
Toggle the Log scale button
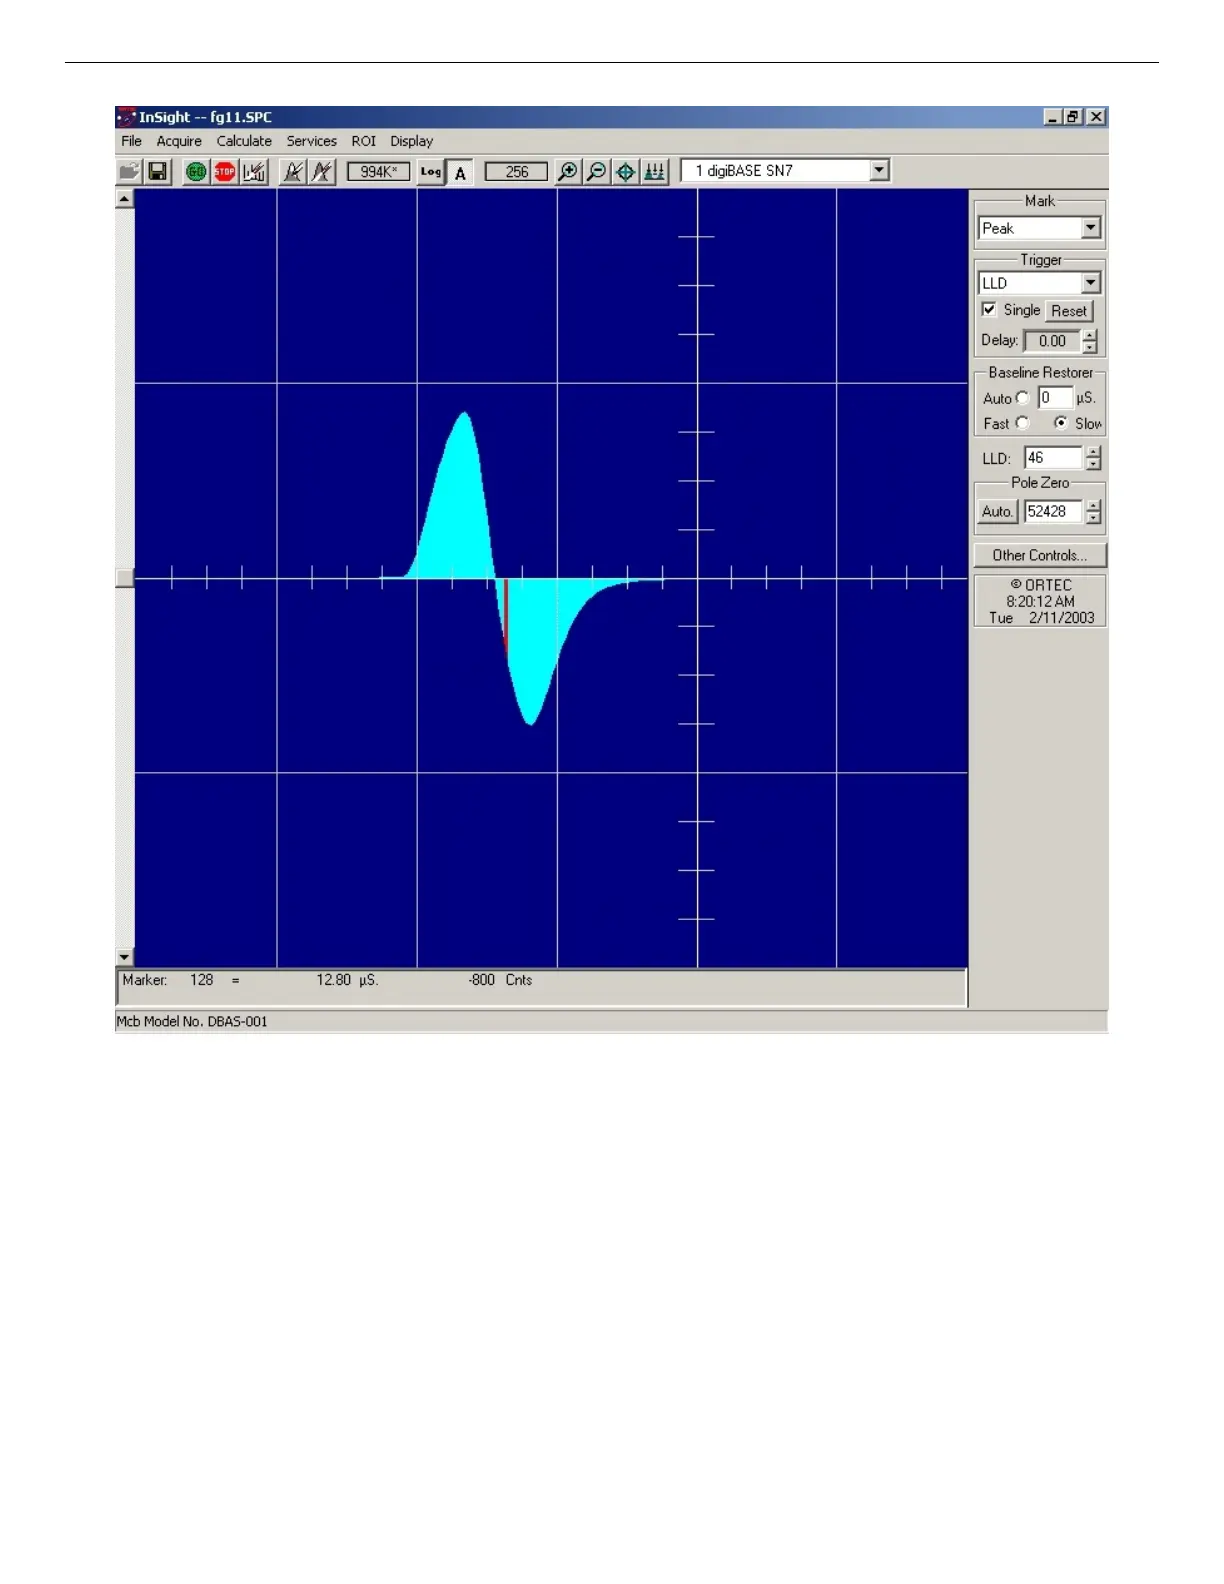[431, 172]
